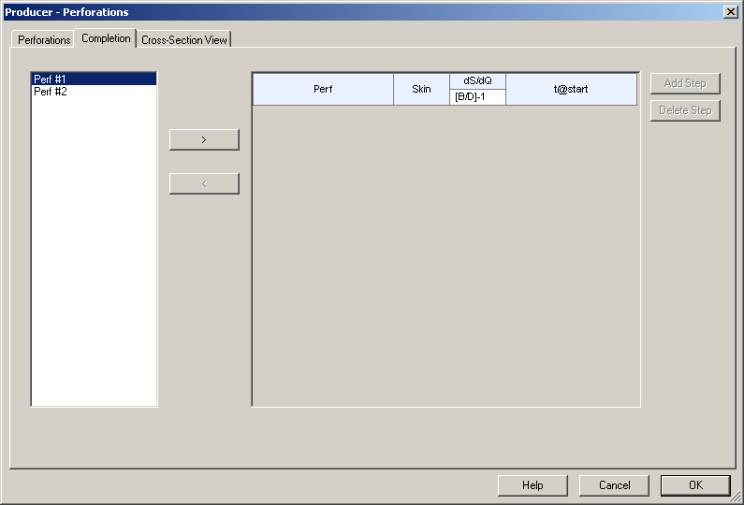Screen dimensions: 744x505
Task: Cancel the perforations dialog
Action: pyautogui.click(x=614, y=485)
